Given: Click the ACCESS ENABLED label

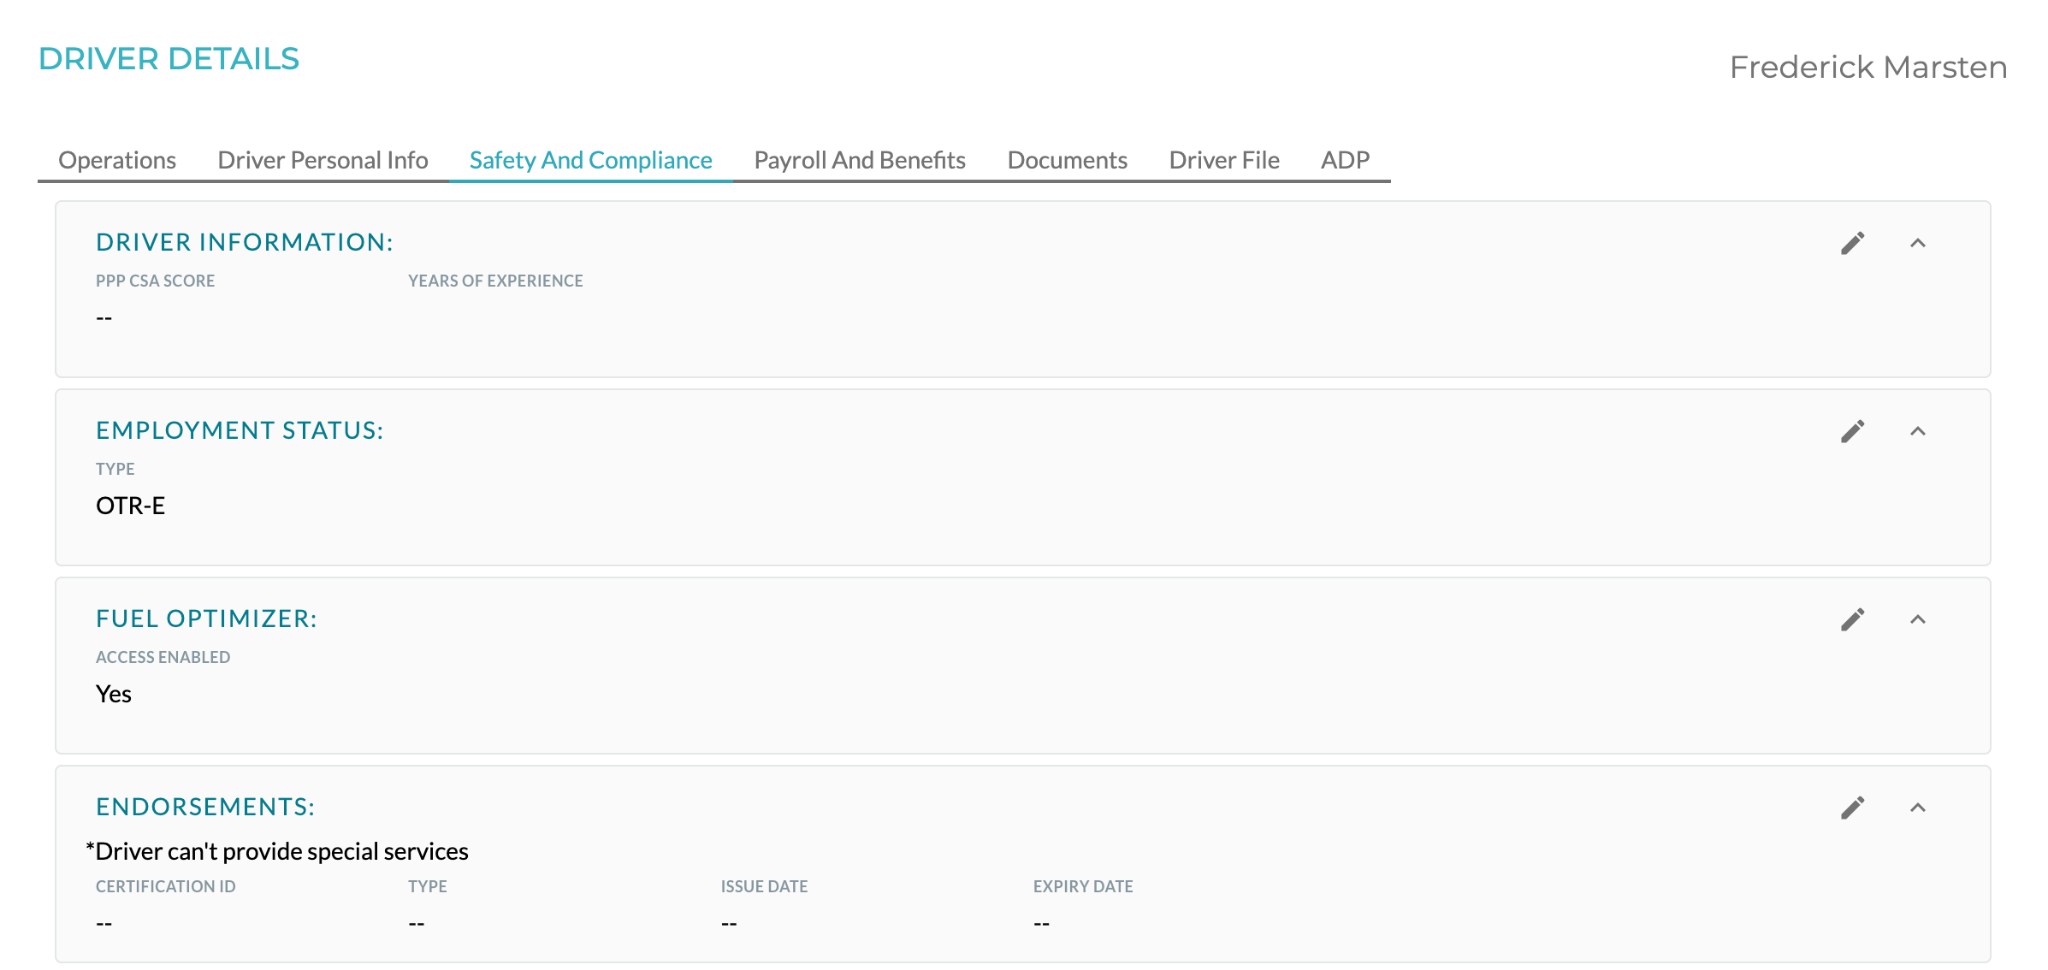Looking at the screenshot, I should 163,657.
